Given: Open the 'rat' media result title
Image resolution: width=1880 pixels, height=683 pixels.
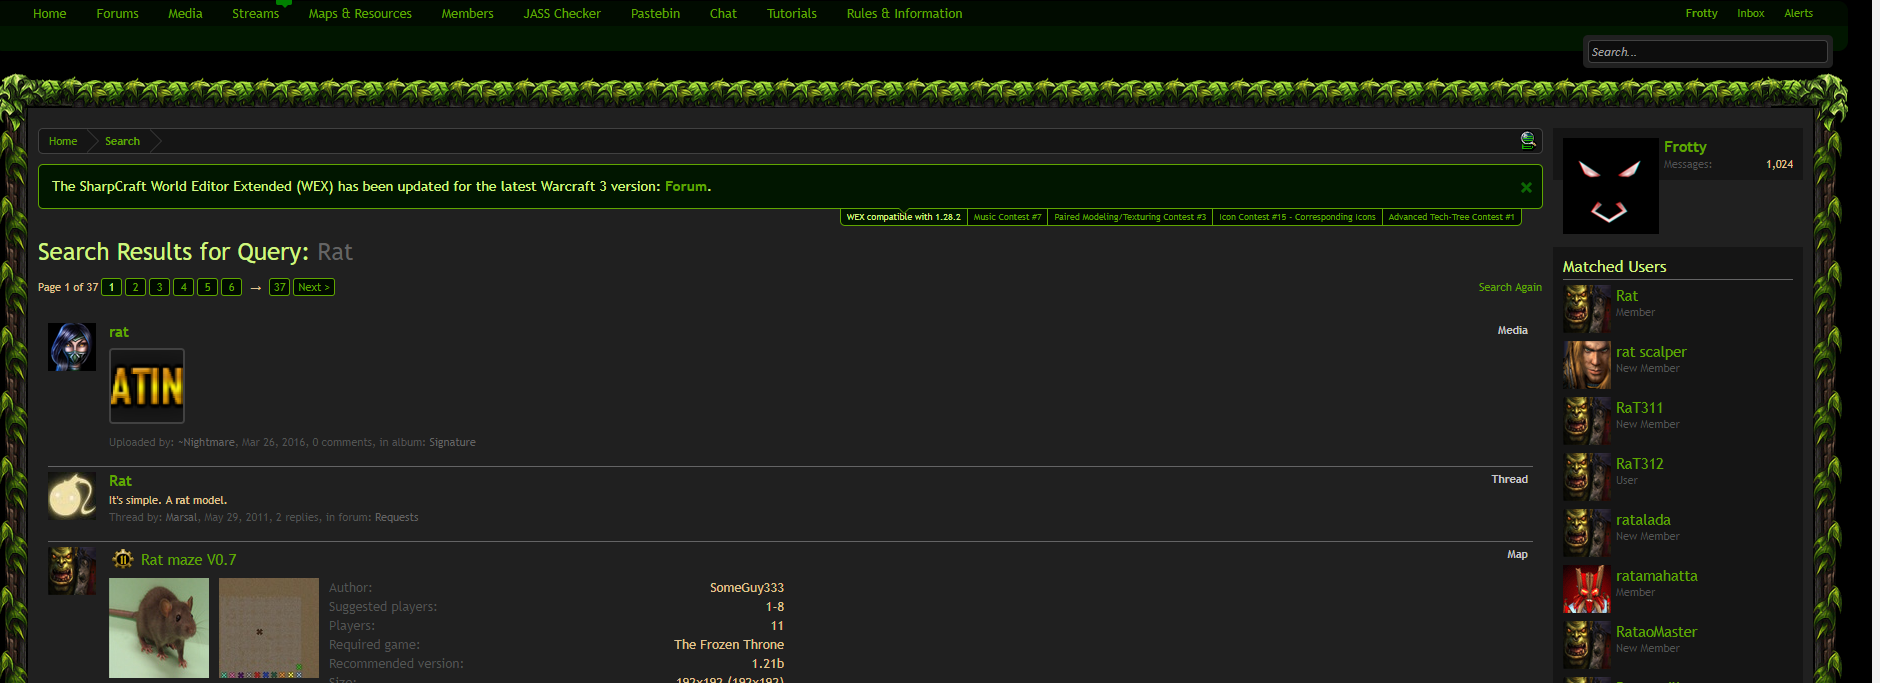Looking at the screenshot, I should (x=119, y=332).
